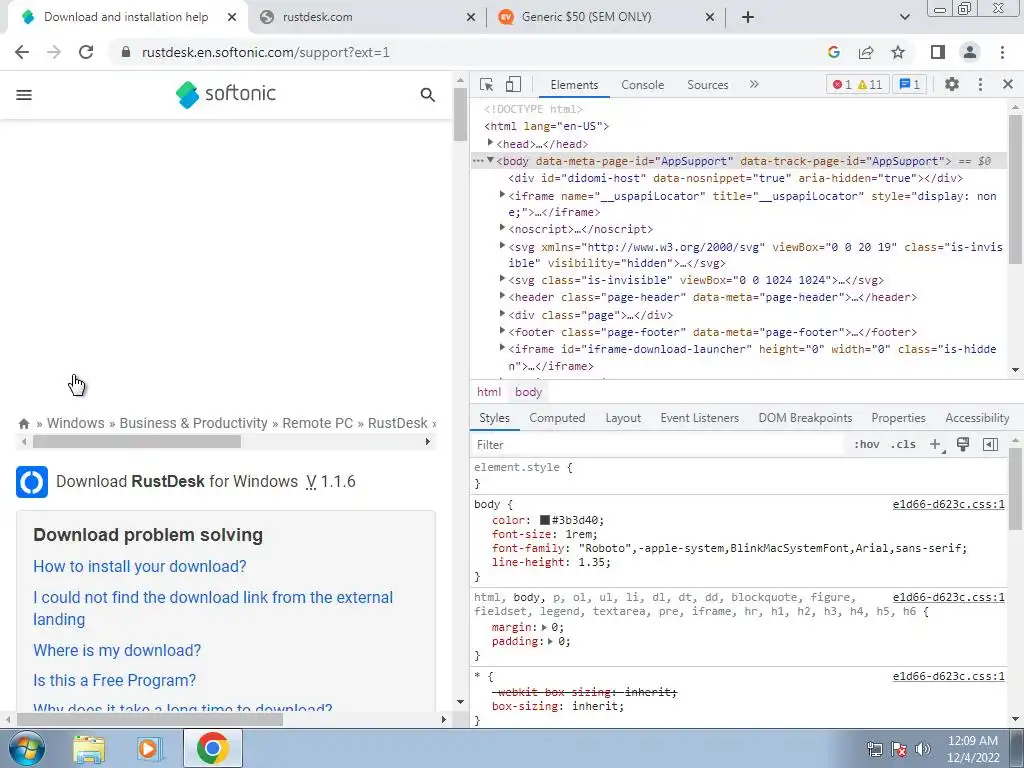Expand the footer page-footer node
The width and height of the screenshot is (1024, 768).
(x=502, y=330)
